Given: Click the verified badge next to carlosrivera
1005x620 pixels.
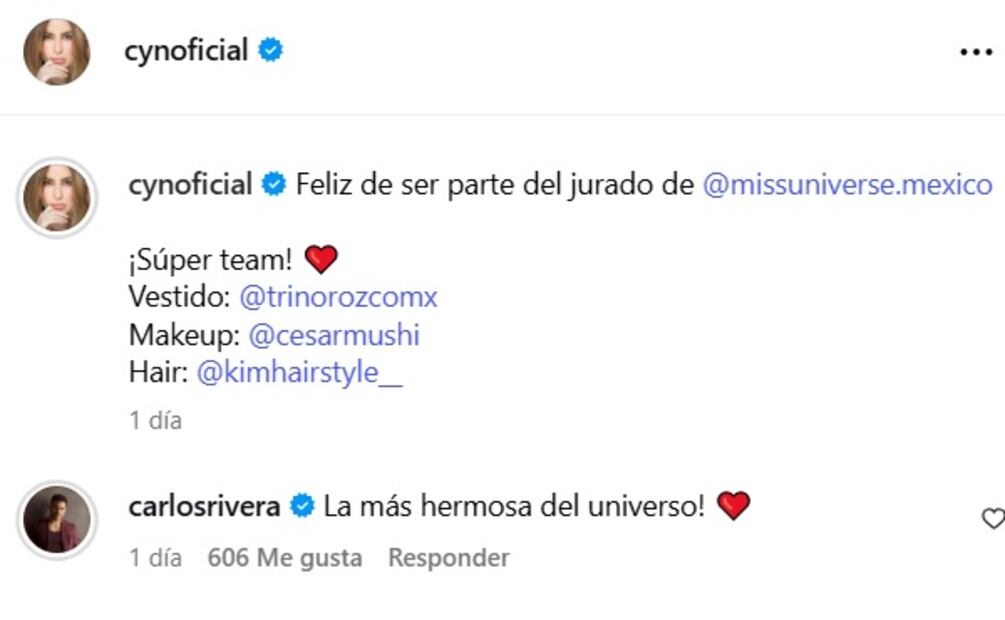Looking at the screenshot, I should click(302, 507).
